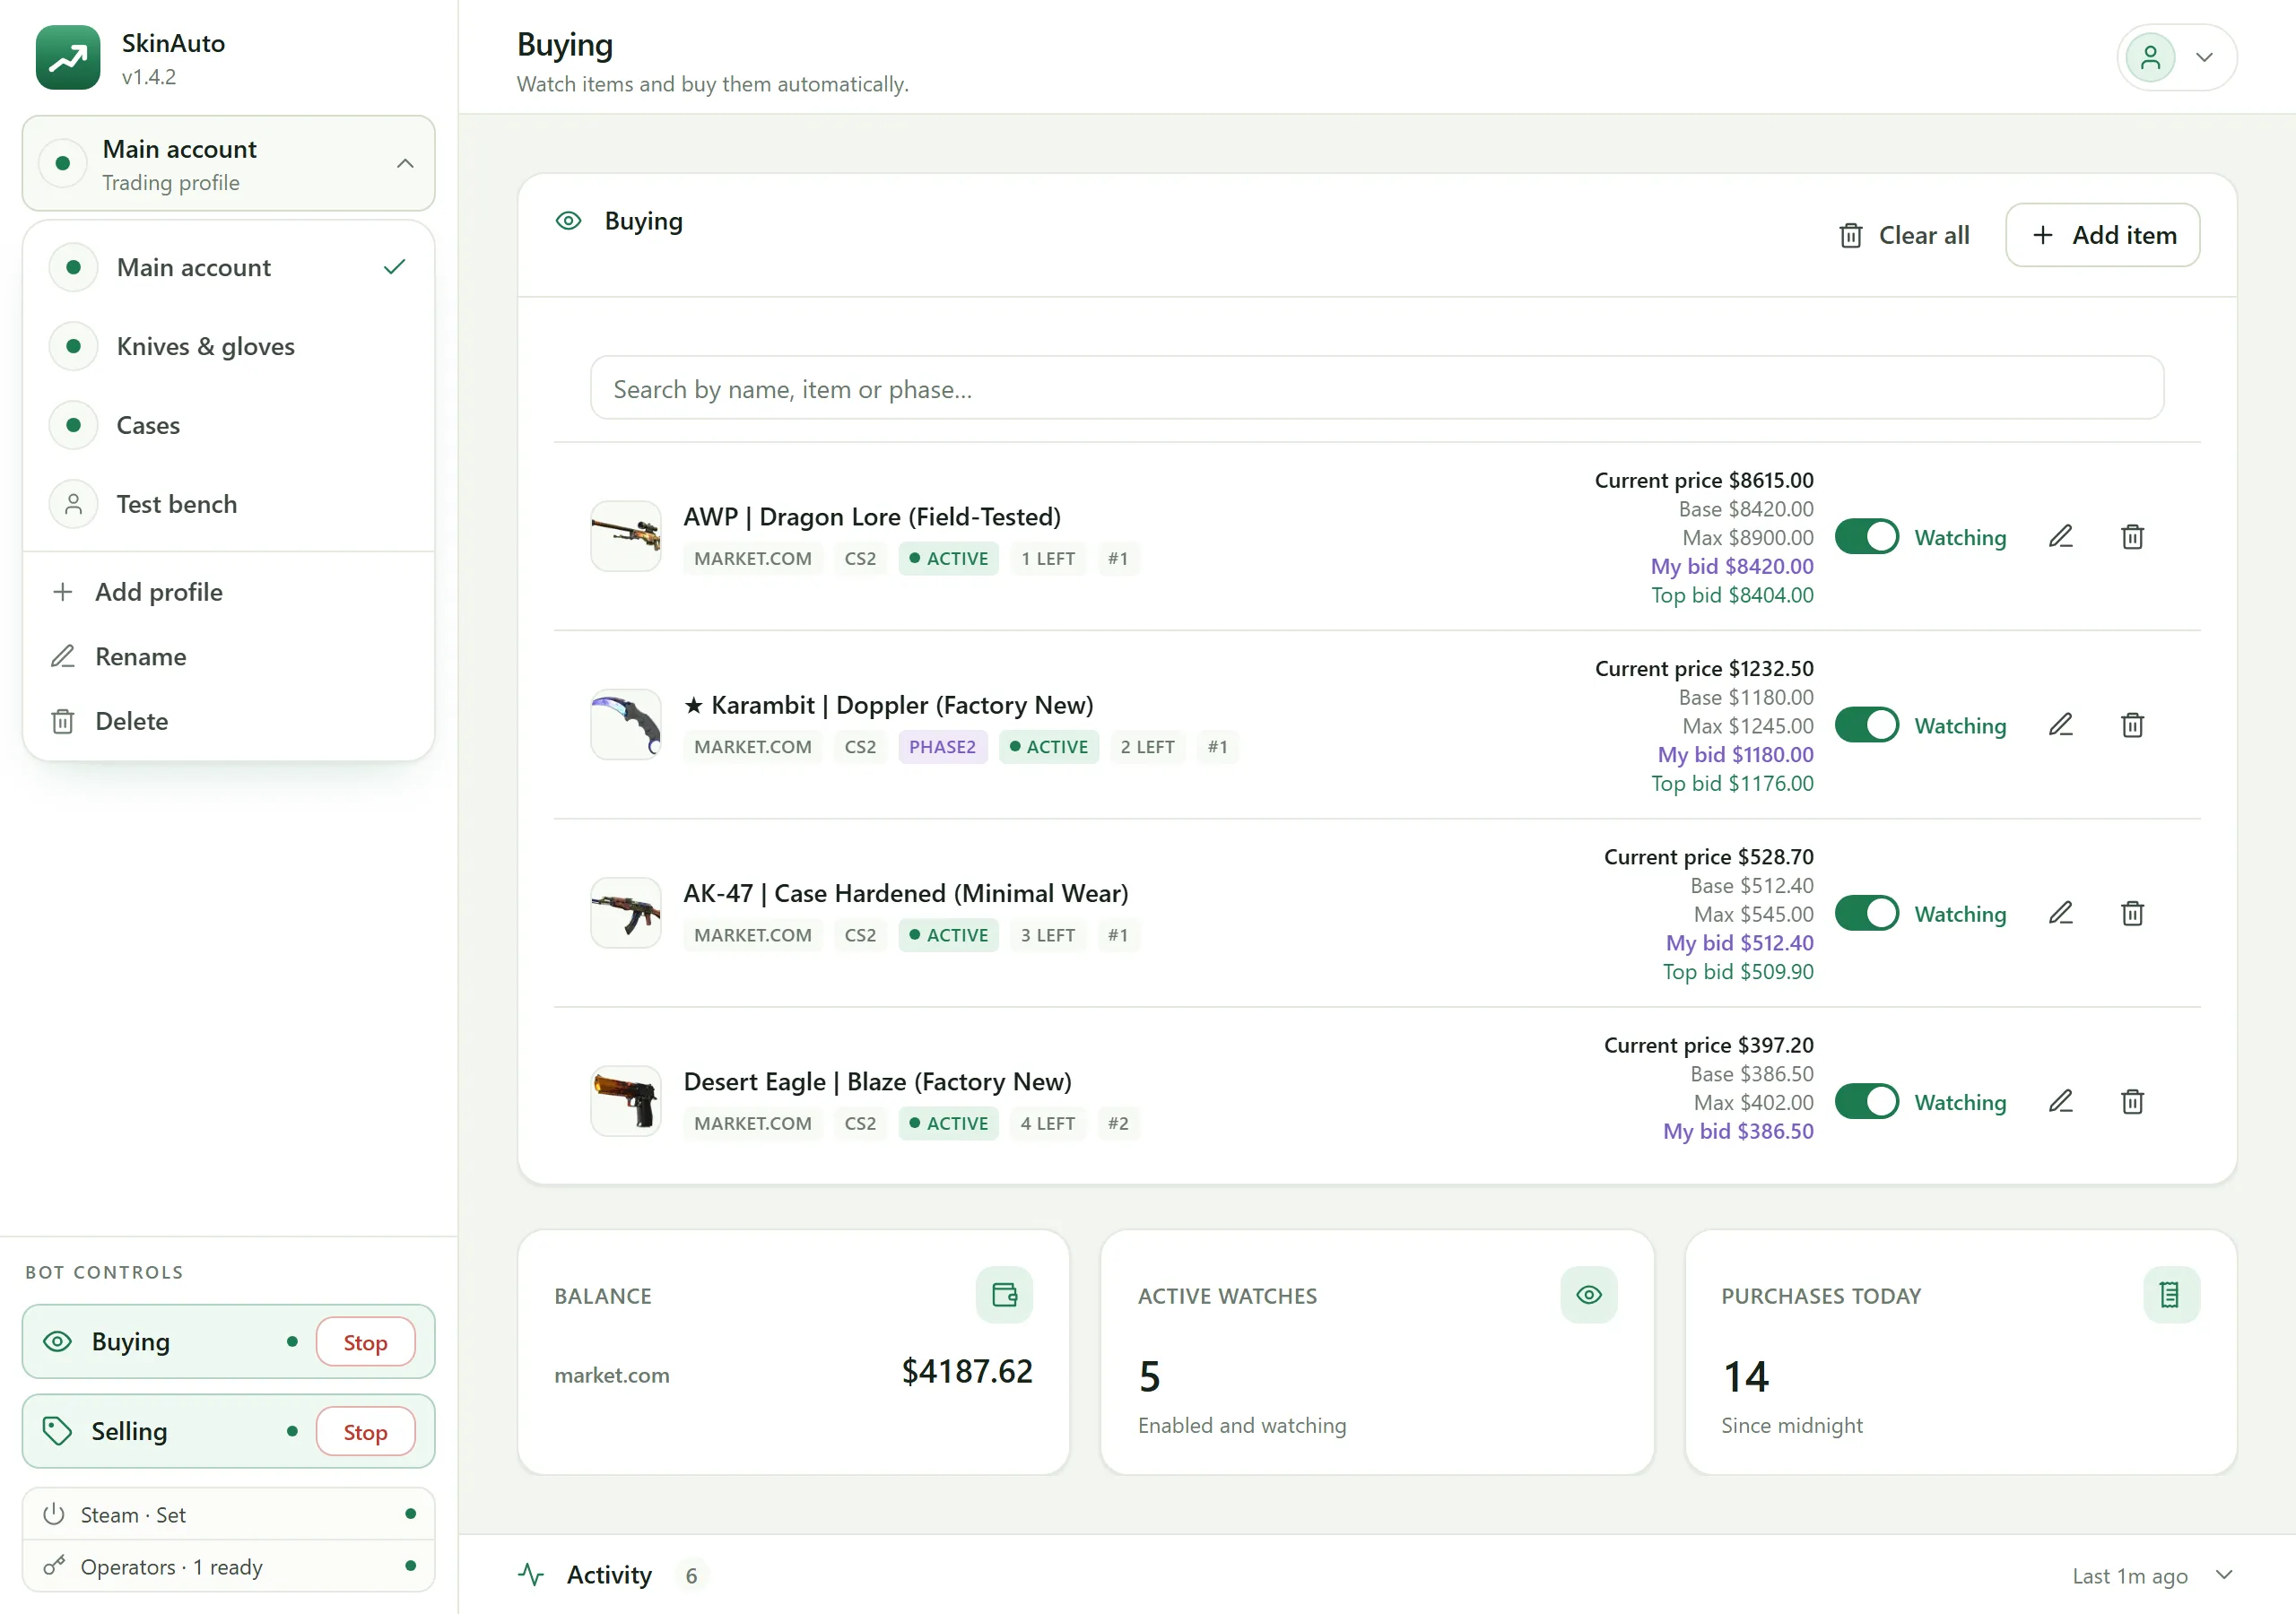Edit the Karambit Doppler watch
Viewport: 2296px width, 1614px height.
[2061, 725]
